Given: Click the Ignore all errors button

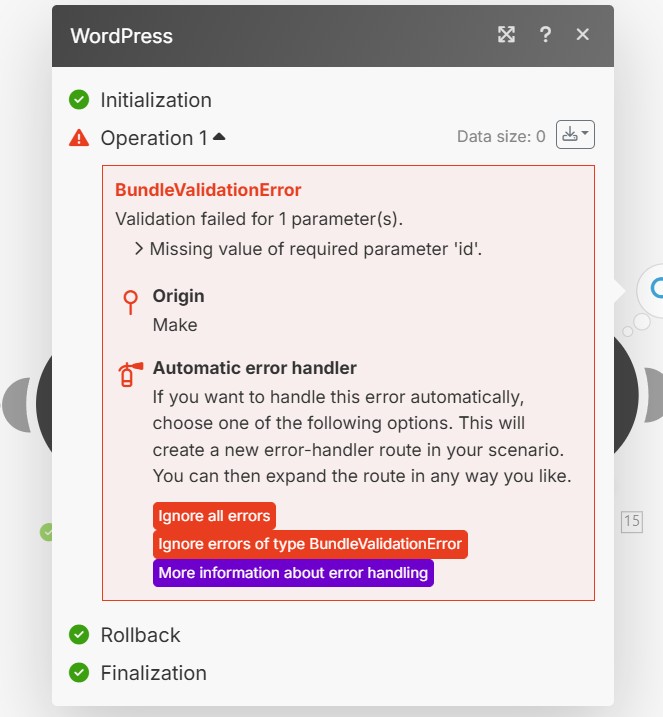Looking at the screenshot, I should pyautogui.click(x=214, y=516).
